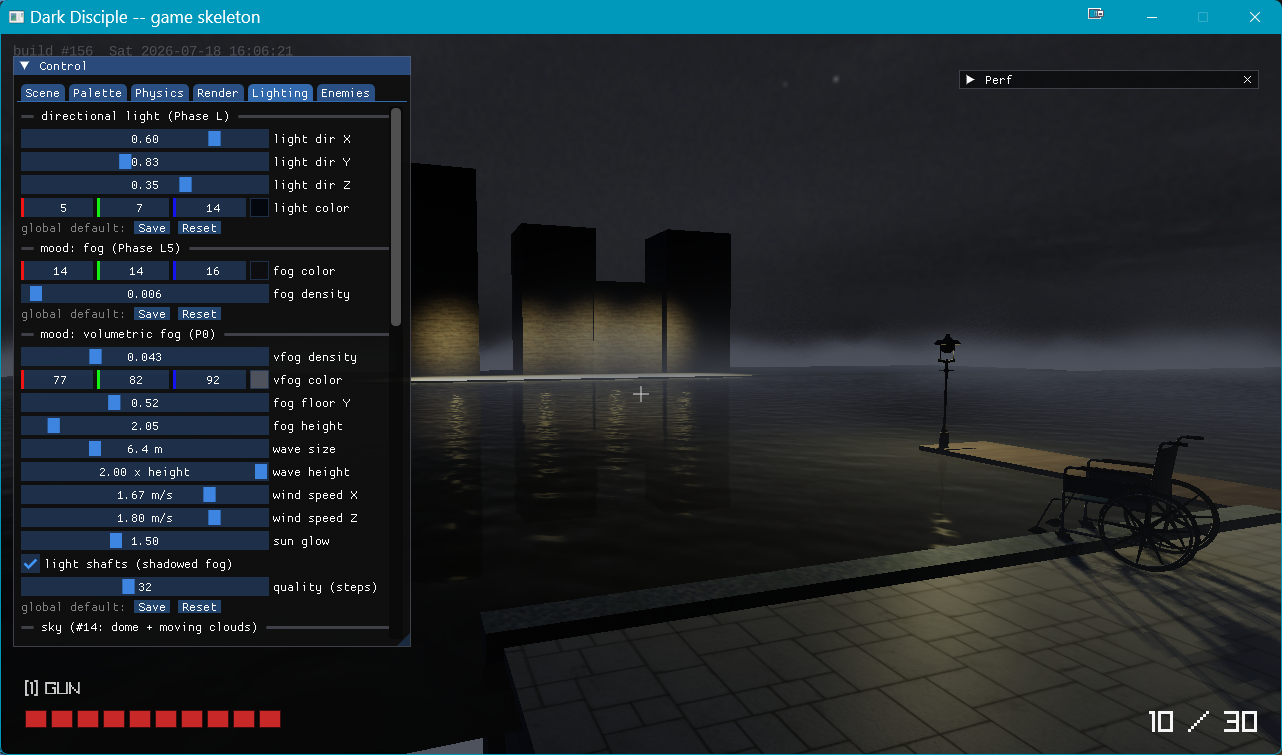
Task: Save directional light global default
Action: coord(152,228)
